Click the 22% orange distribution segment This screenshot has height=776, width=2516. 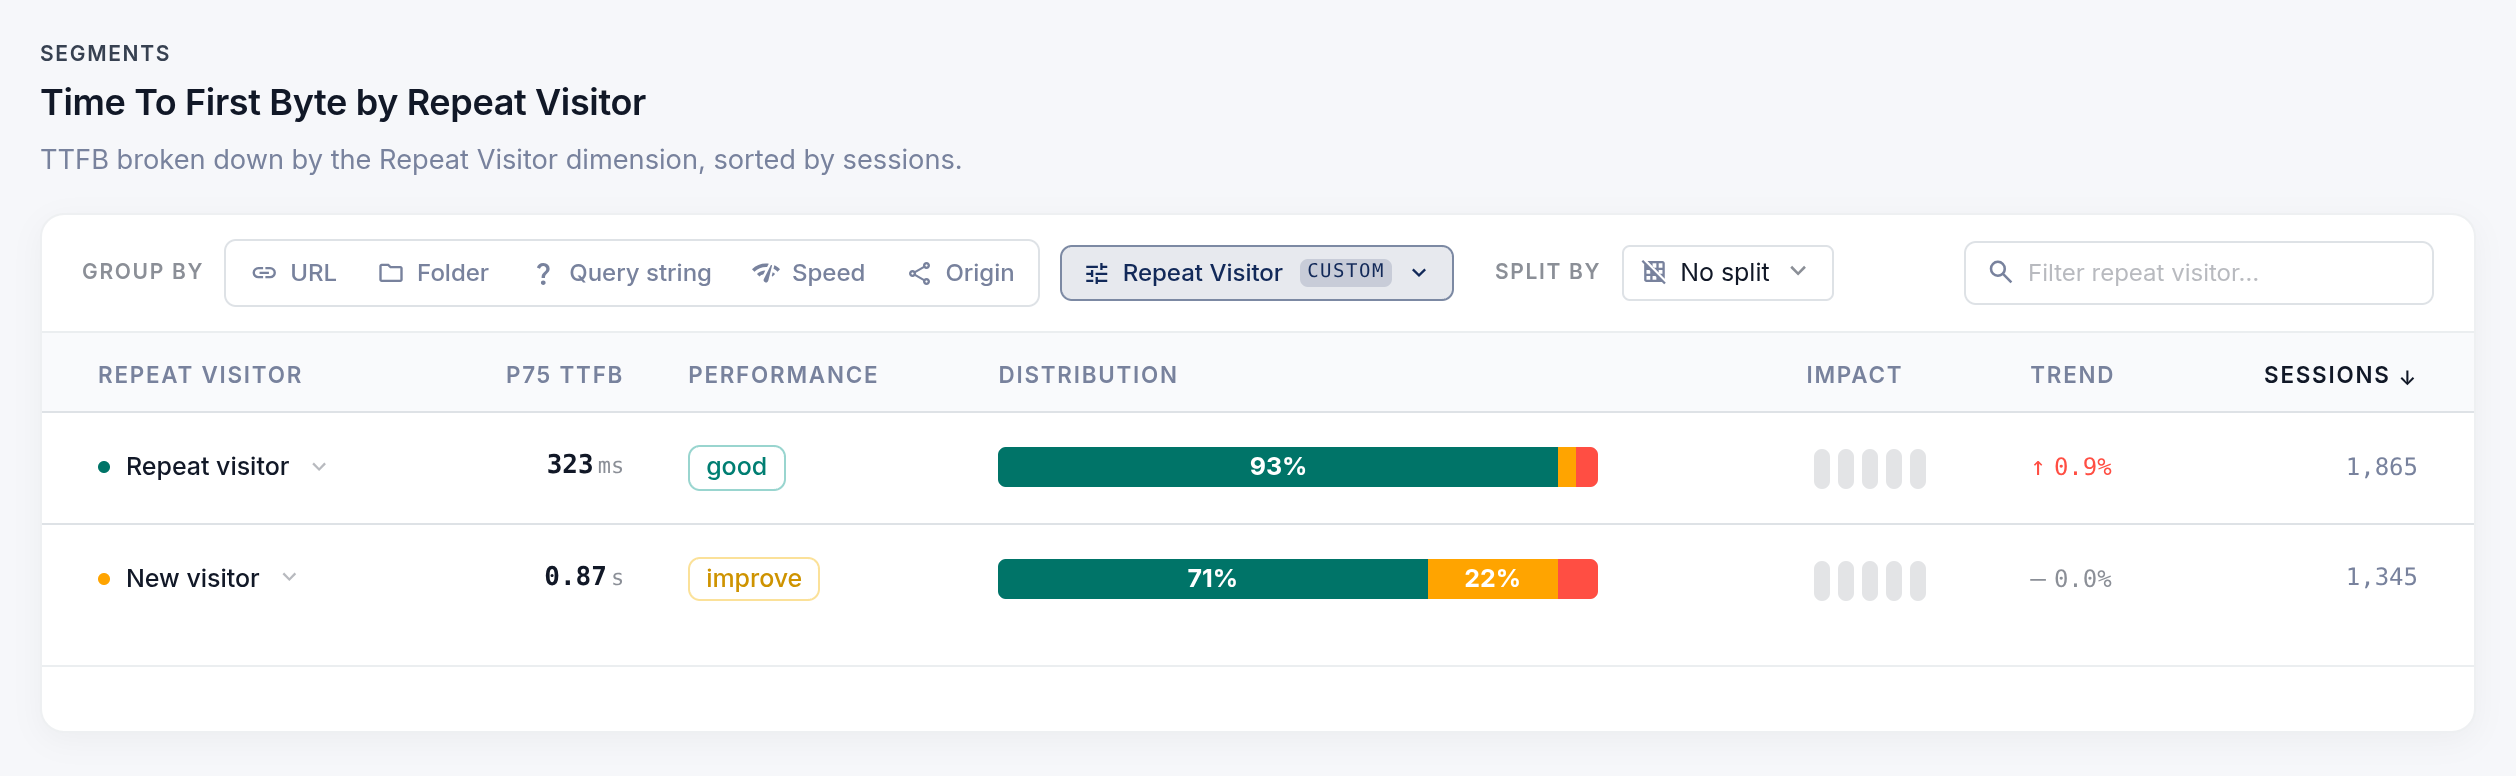(x=1493, y=579)
